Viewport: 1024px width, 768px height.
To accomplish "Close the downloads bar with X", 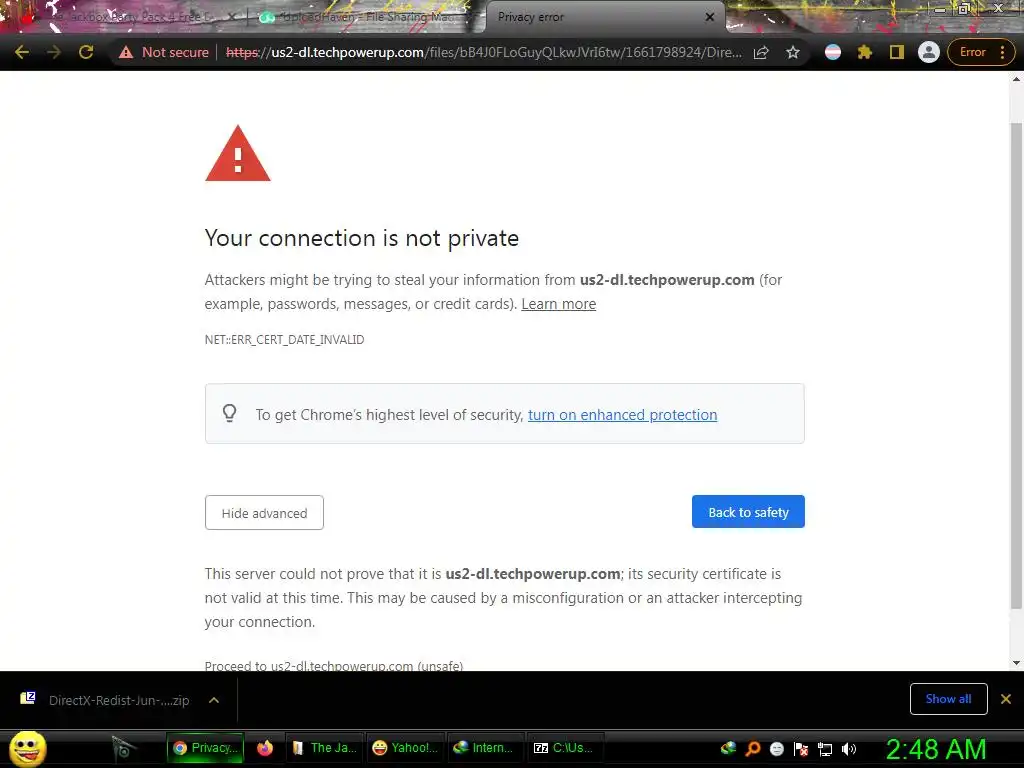I will (x=1006, y=699).
